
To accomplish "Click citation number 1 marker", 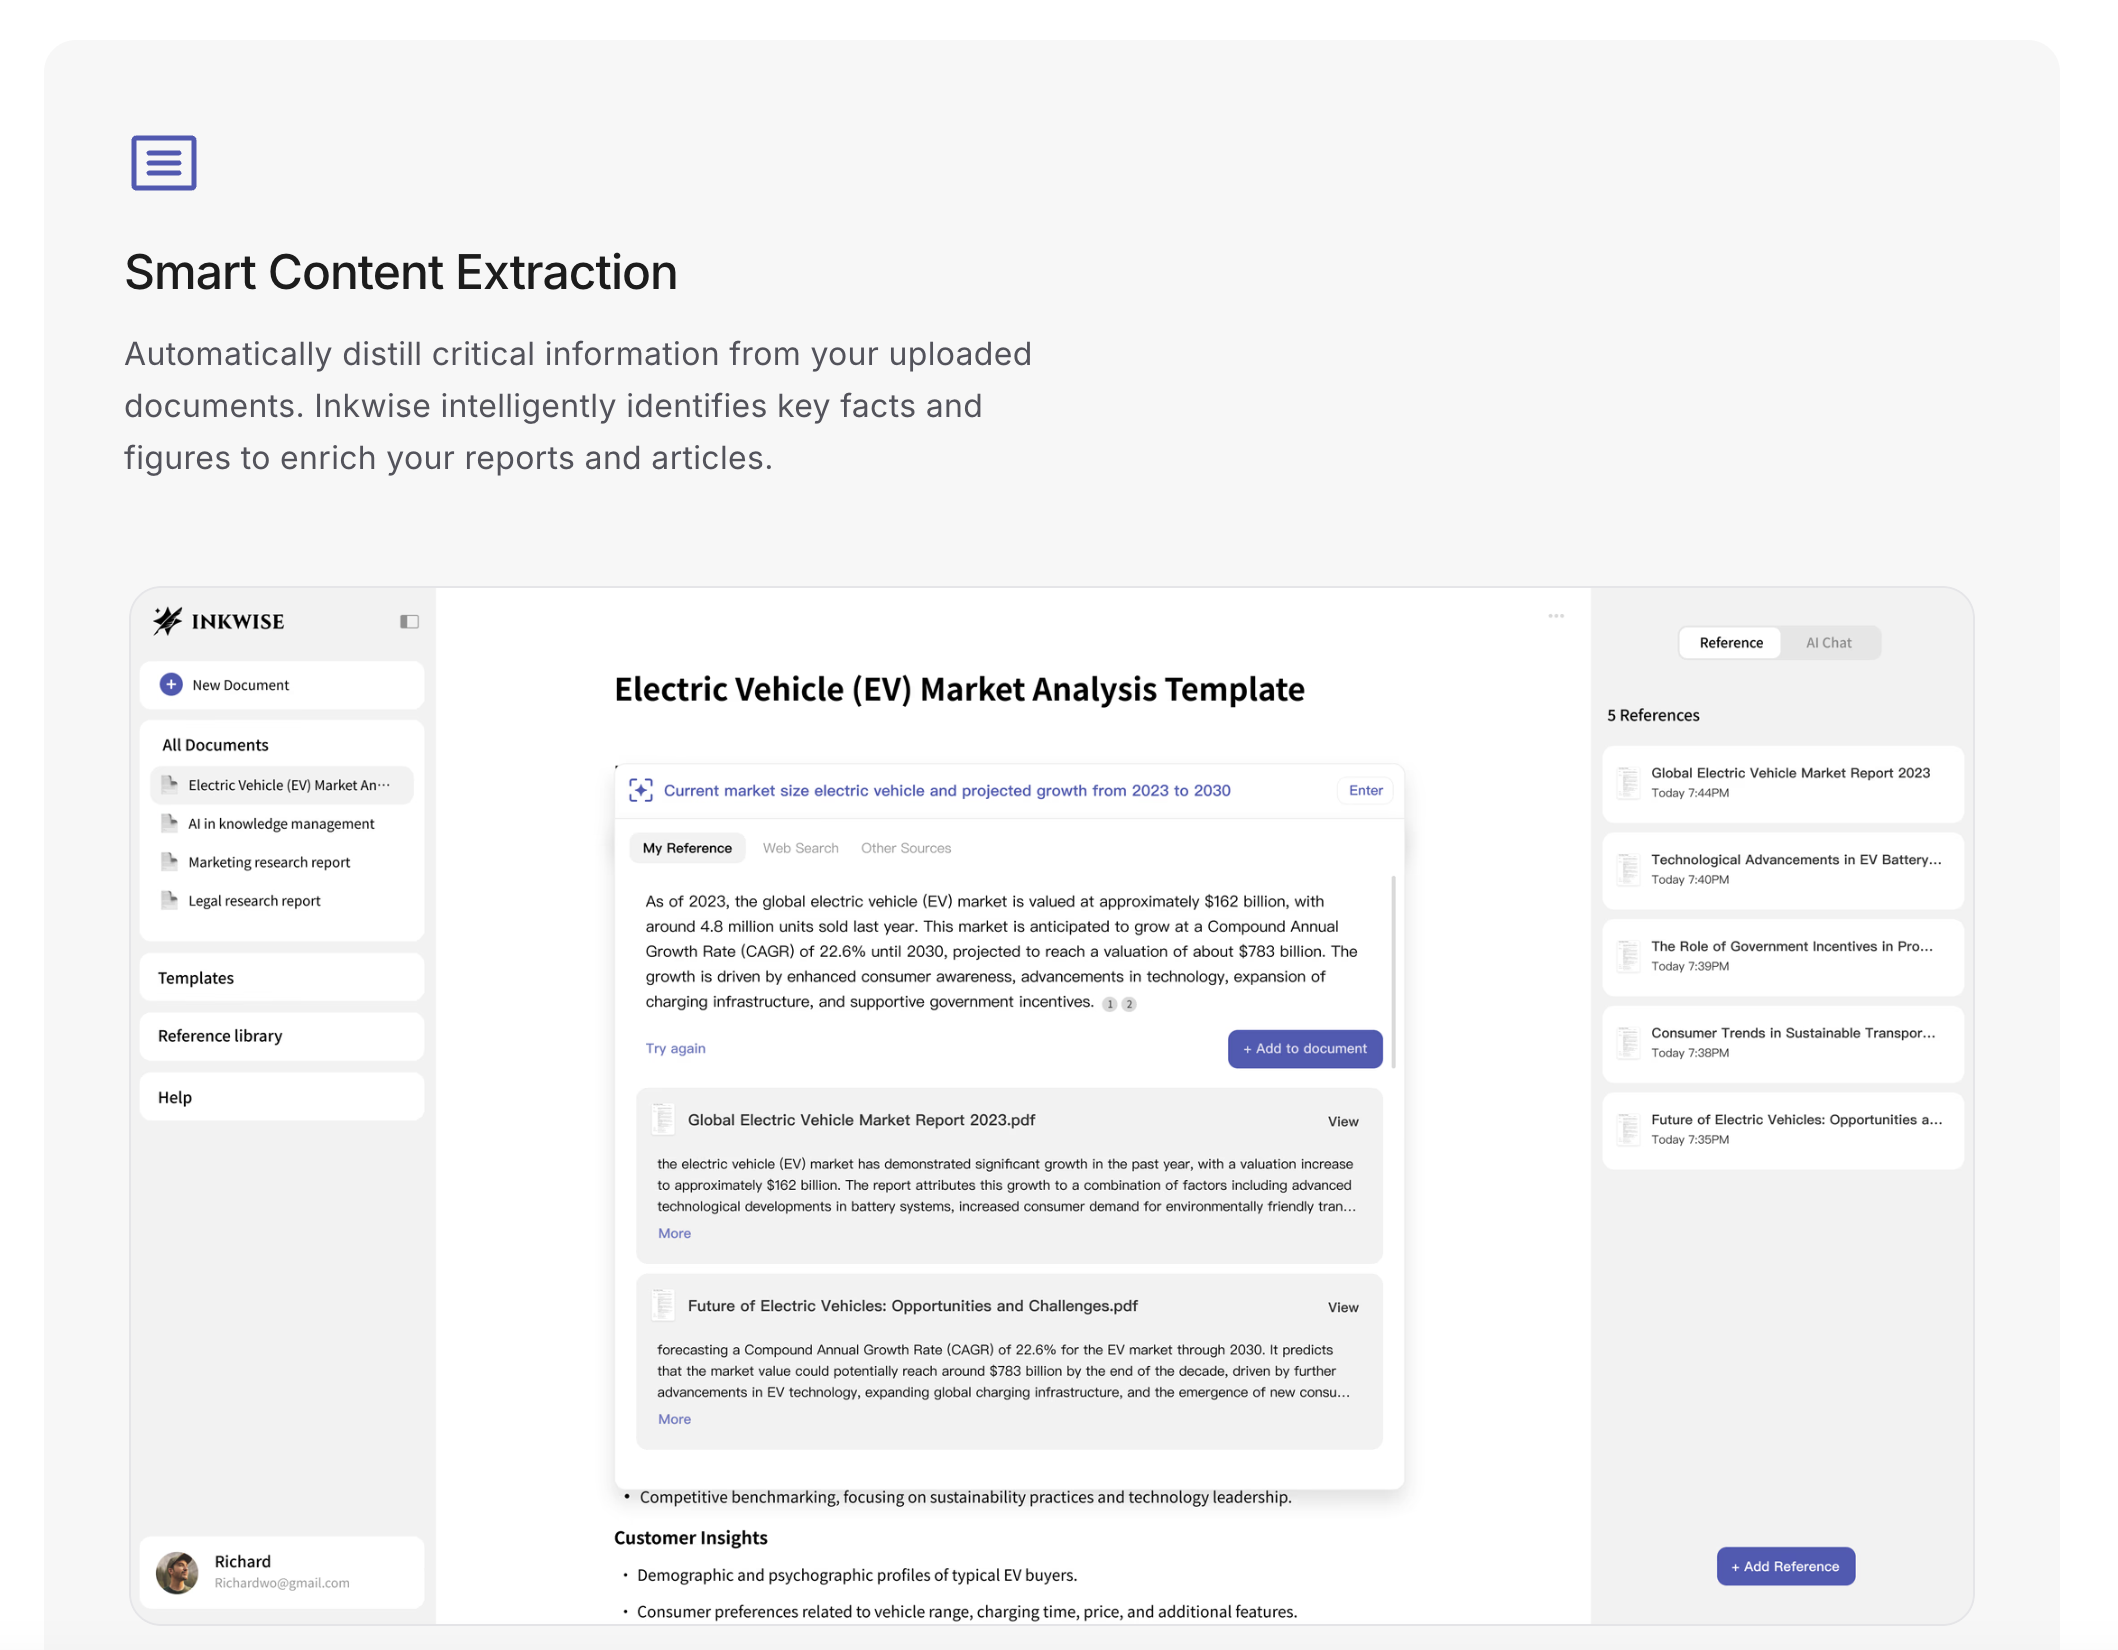I will coord(1109,1004).
